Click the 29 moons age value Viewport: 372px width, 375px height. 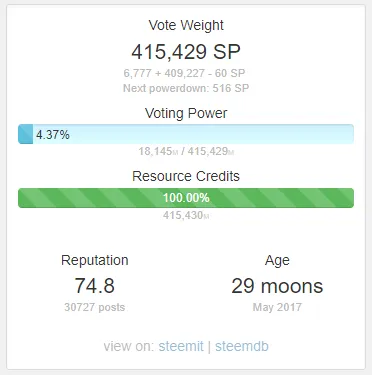(x=277, y=286)
